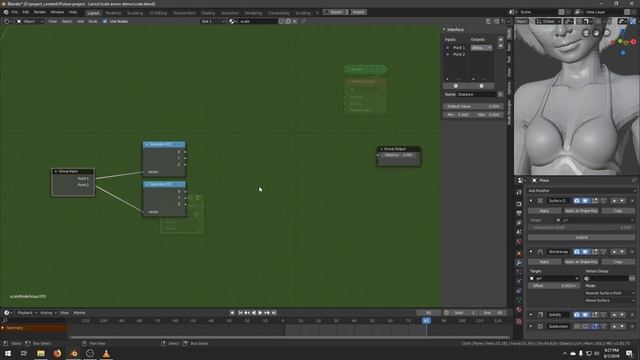Toggle the Use Nodes checkbox
The width and height of the screenshot is (640, 360).
coord(105,21)
